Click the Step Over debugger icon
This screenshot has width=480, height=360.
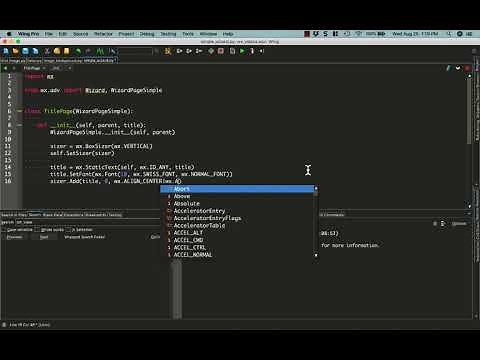[189, 51]
